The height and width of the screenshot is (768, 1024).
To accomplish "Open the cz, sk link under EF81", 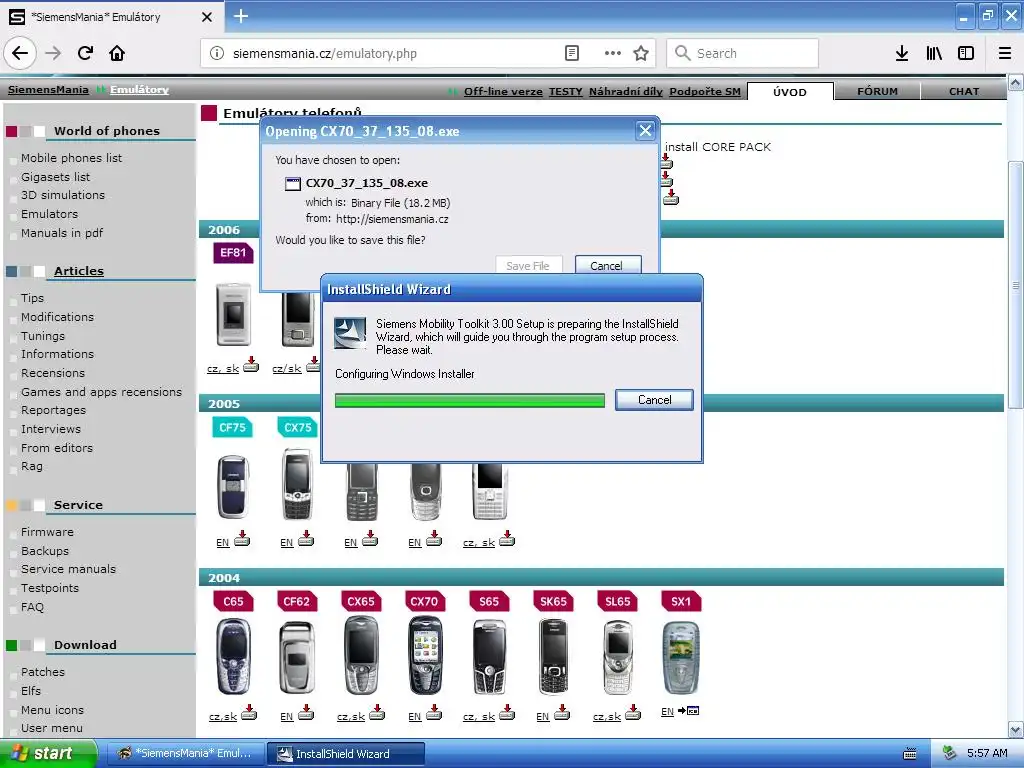I will tap(223, 368).
